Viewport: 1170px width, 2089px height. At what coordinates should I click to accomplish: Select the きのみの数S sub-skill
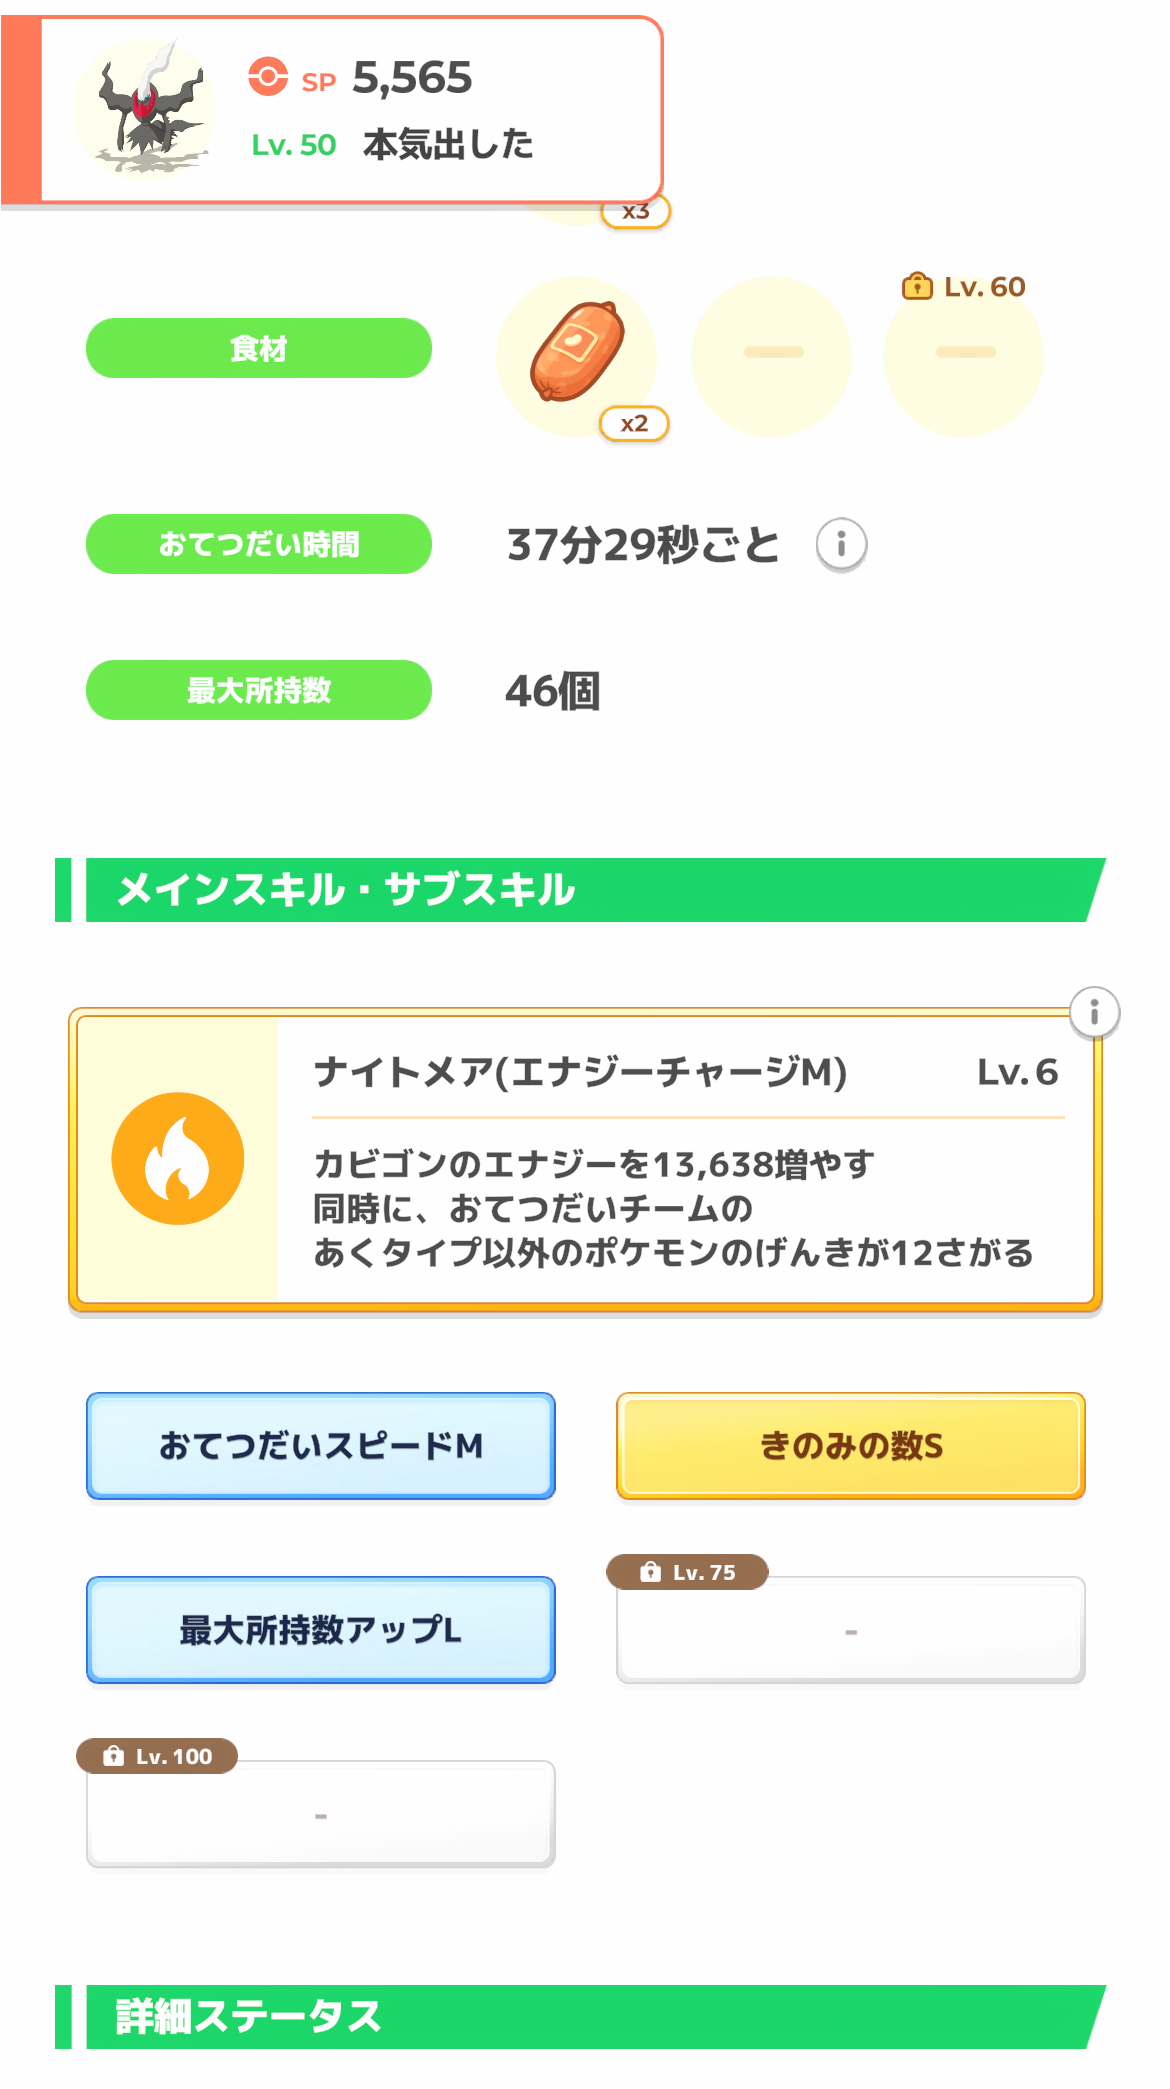(851, 1446)
